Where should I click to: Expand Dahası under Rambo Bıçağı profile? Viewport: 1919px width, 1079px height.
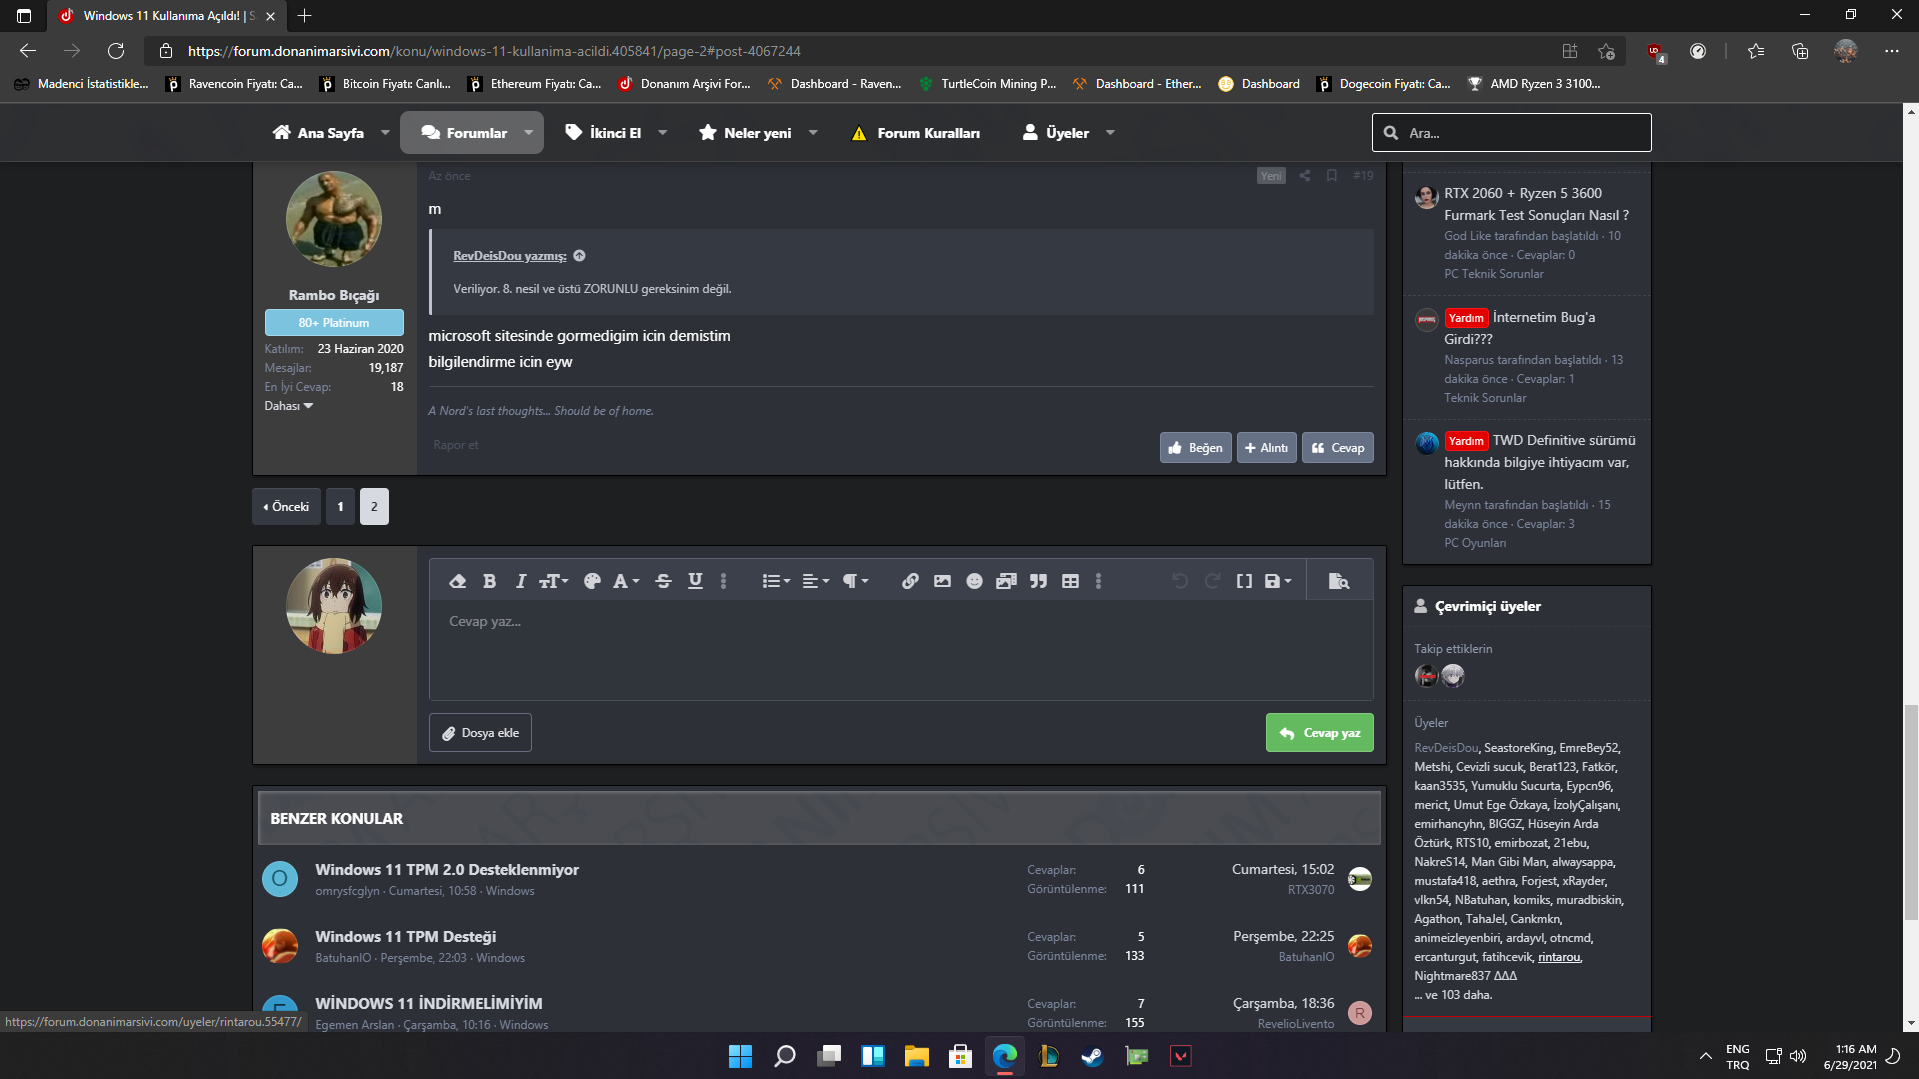tap(288, 406)
